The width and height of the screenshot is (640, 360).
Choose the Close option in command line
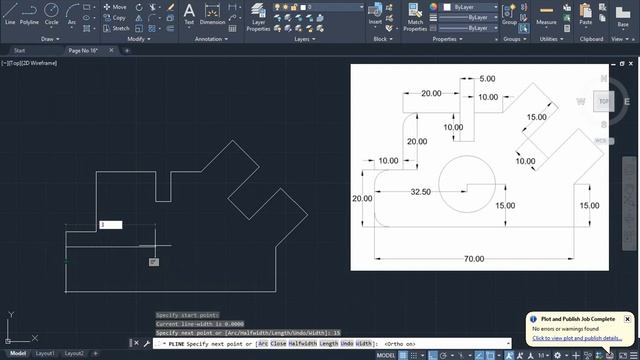(x=278, y=344)
